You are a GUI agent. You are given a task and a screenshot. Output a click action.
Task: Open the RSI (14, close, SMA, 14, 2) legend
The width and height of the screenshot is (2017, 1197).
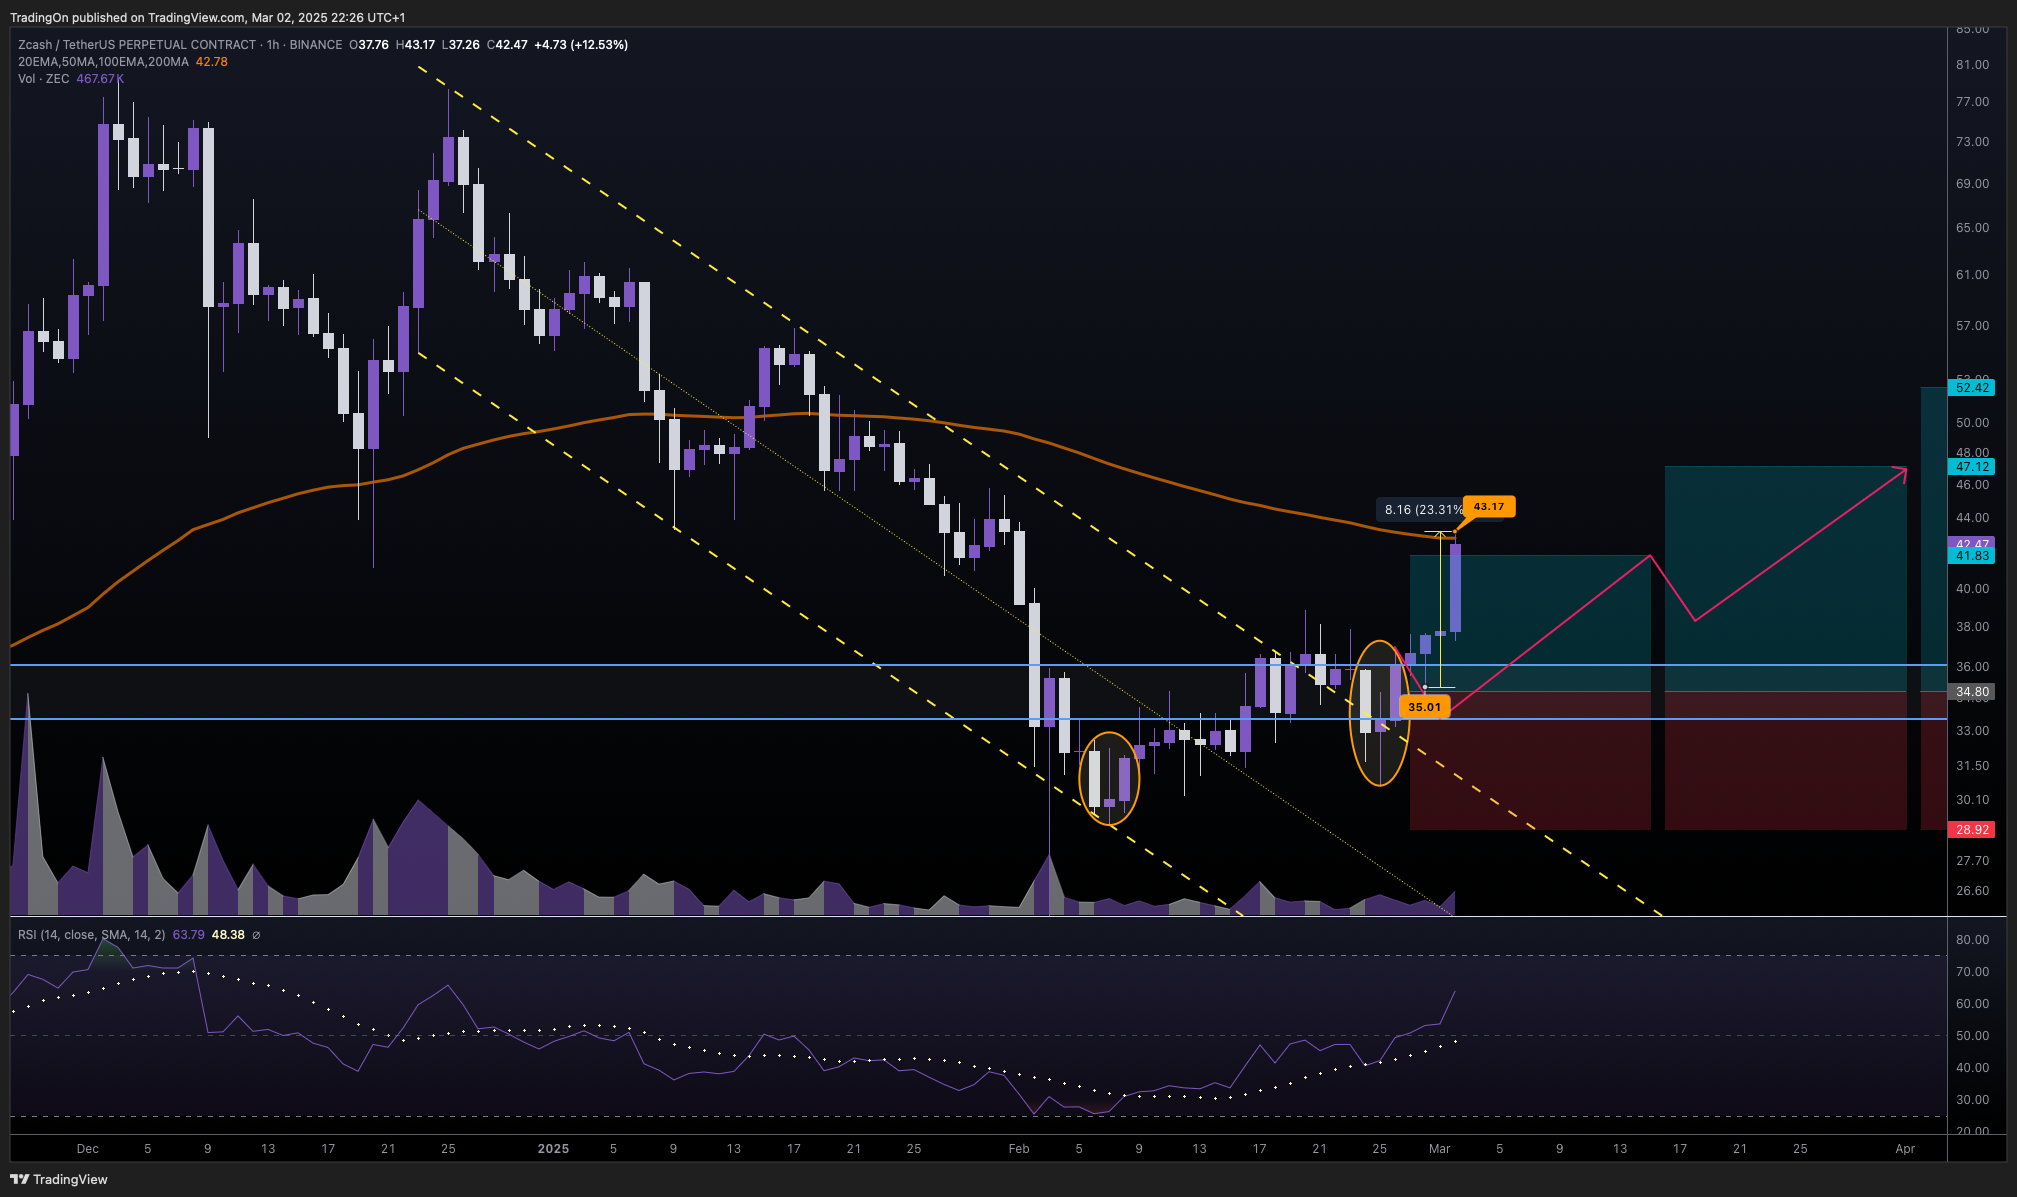[91, 935]
